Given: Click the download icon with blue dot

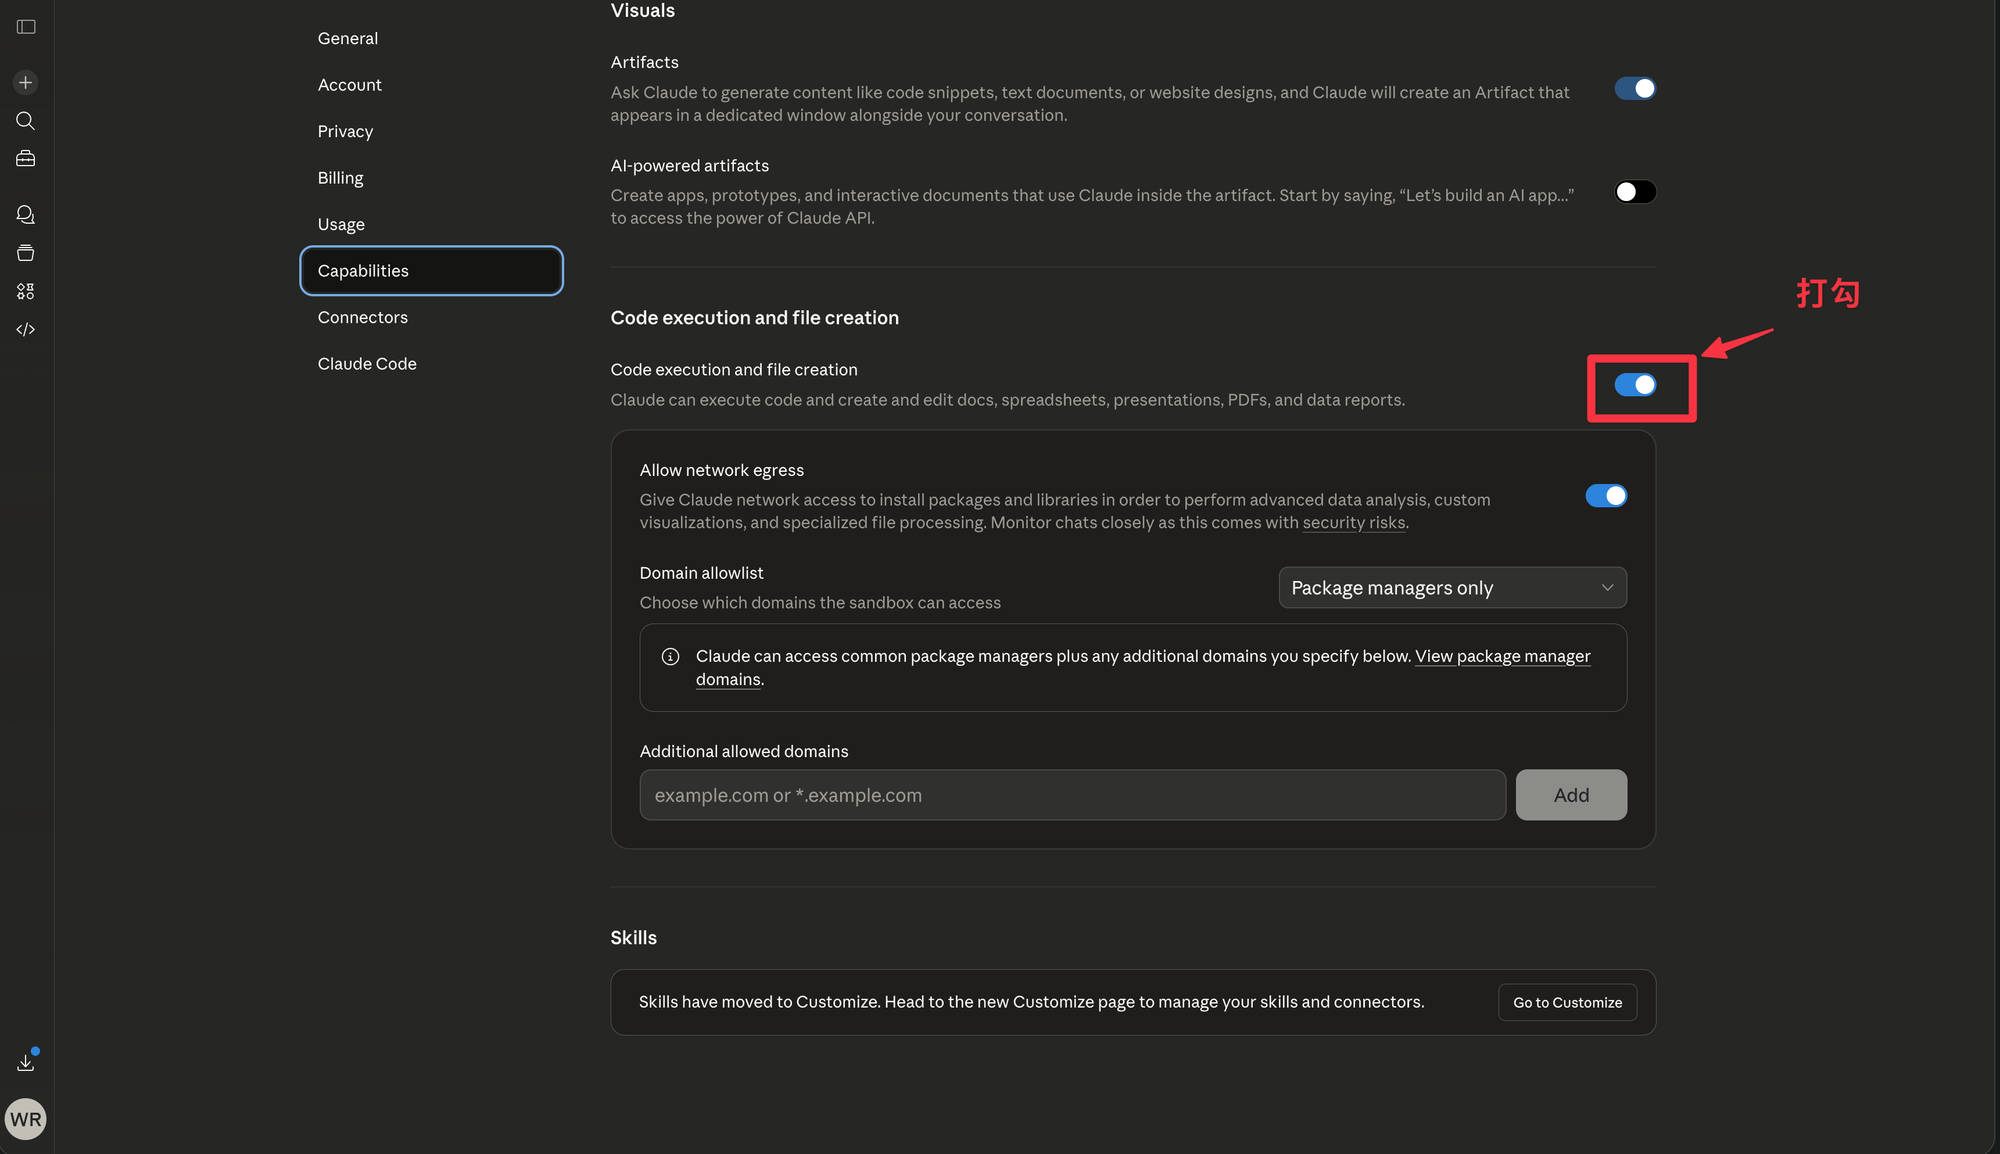Looking at the screenshot, I should (x=26, y=1062).
